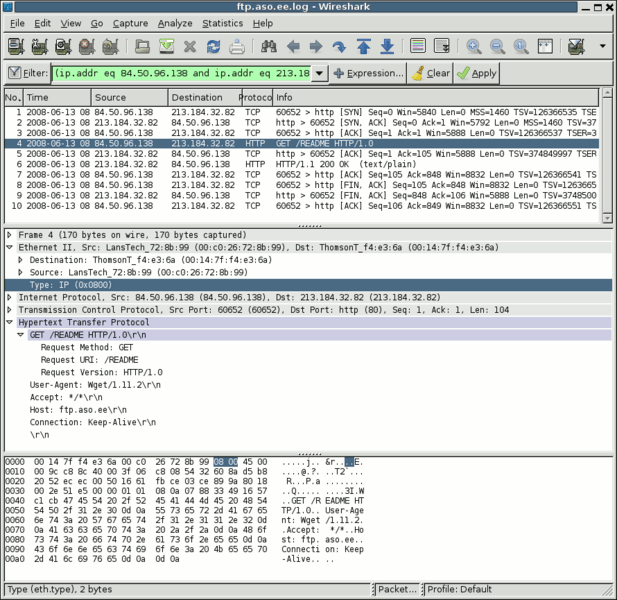
Task: Restart the running capture icon
Action: (x=111, y=46)
